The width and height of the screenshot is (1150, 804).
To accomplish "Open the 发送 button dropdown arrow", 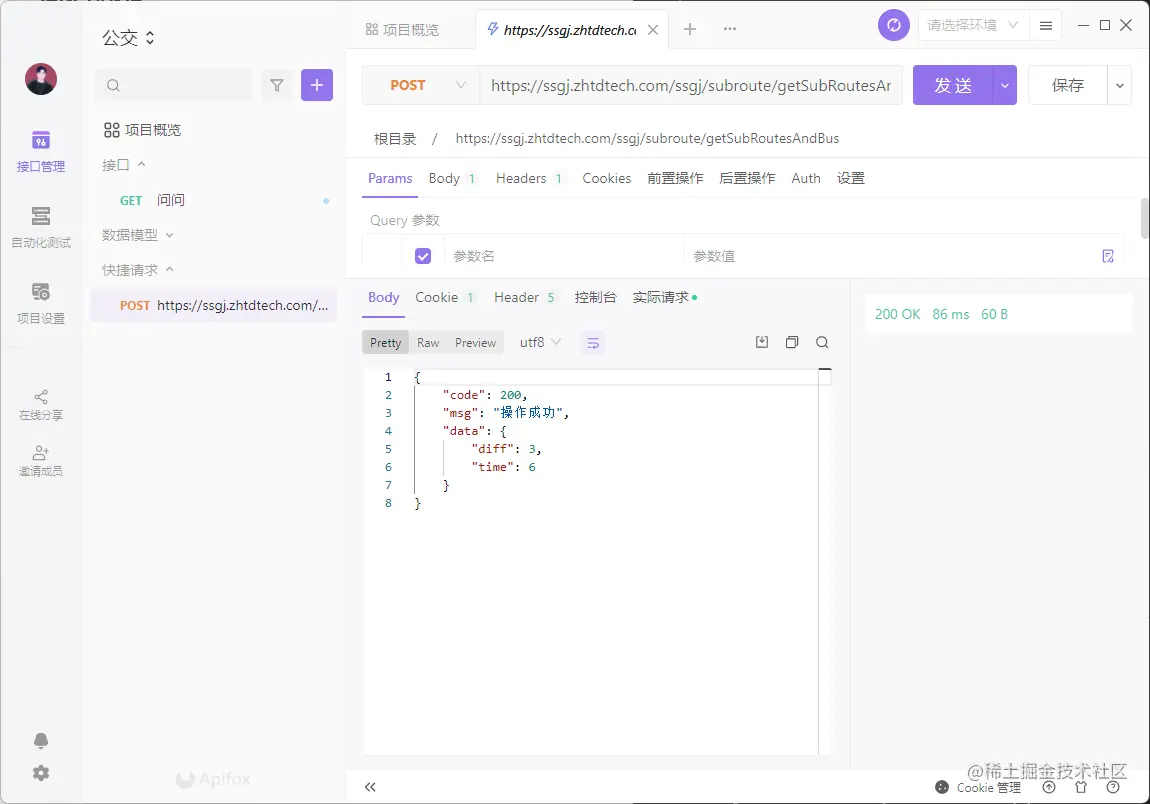I will click(1005, 86).
